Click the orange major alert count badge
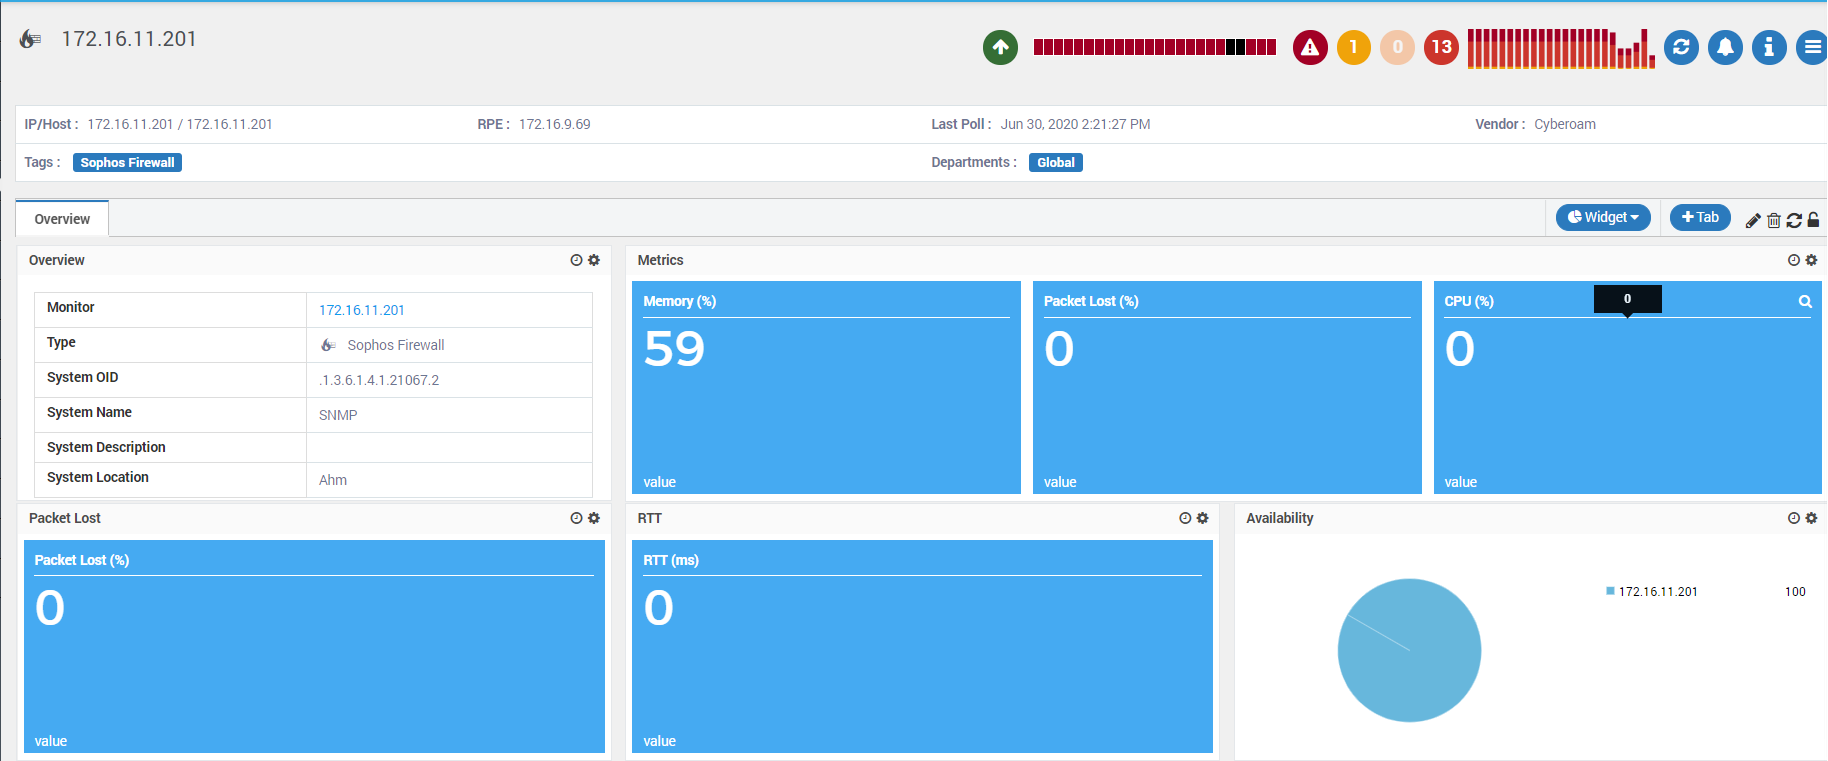 click(1354, 47)
